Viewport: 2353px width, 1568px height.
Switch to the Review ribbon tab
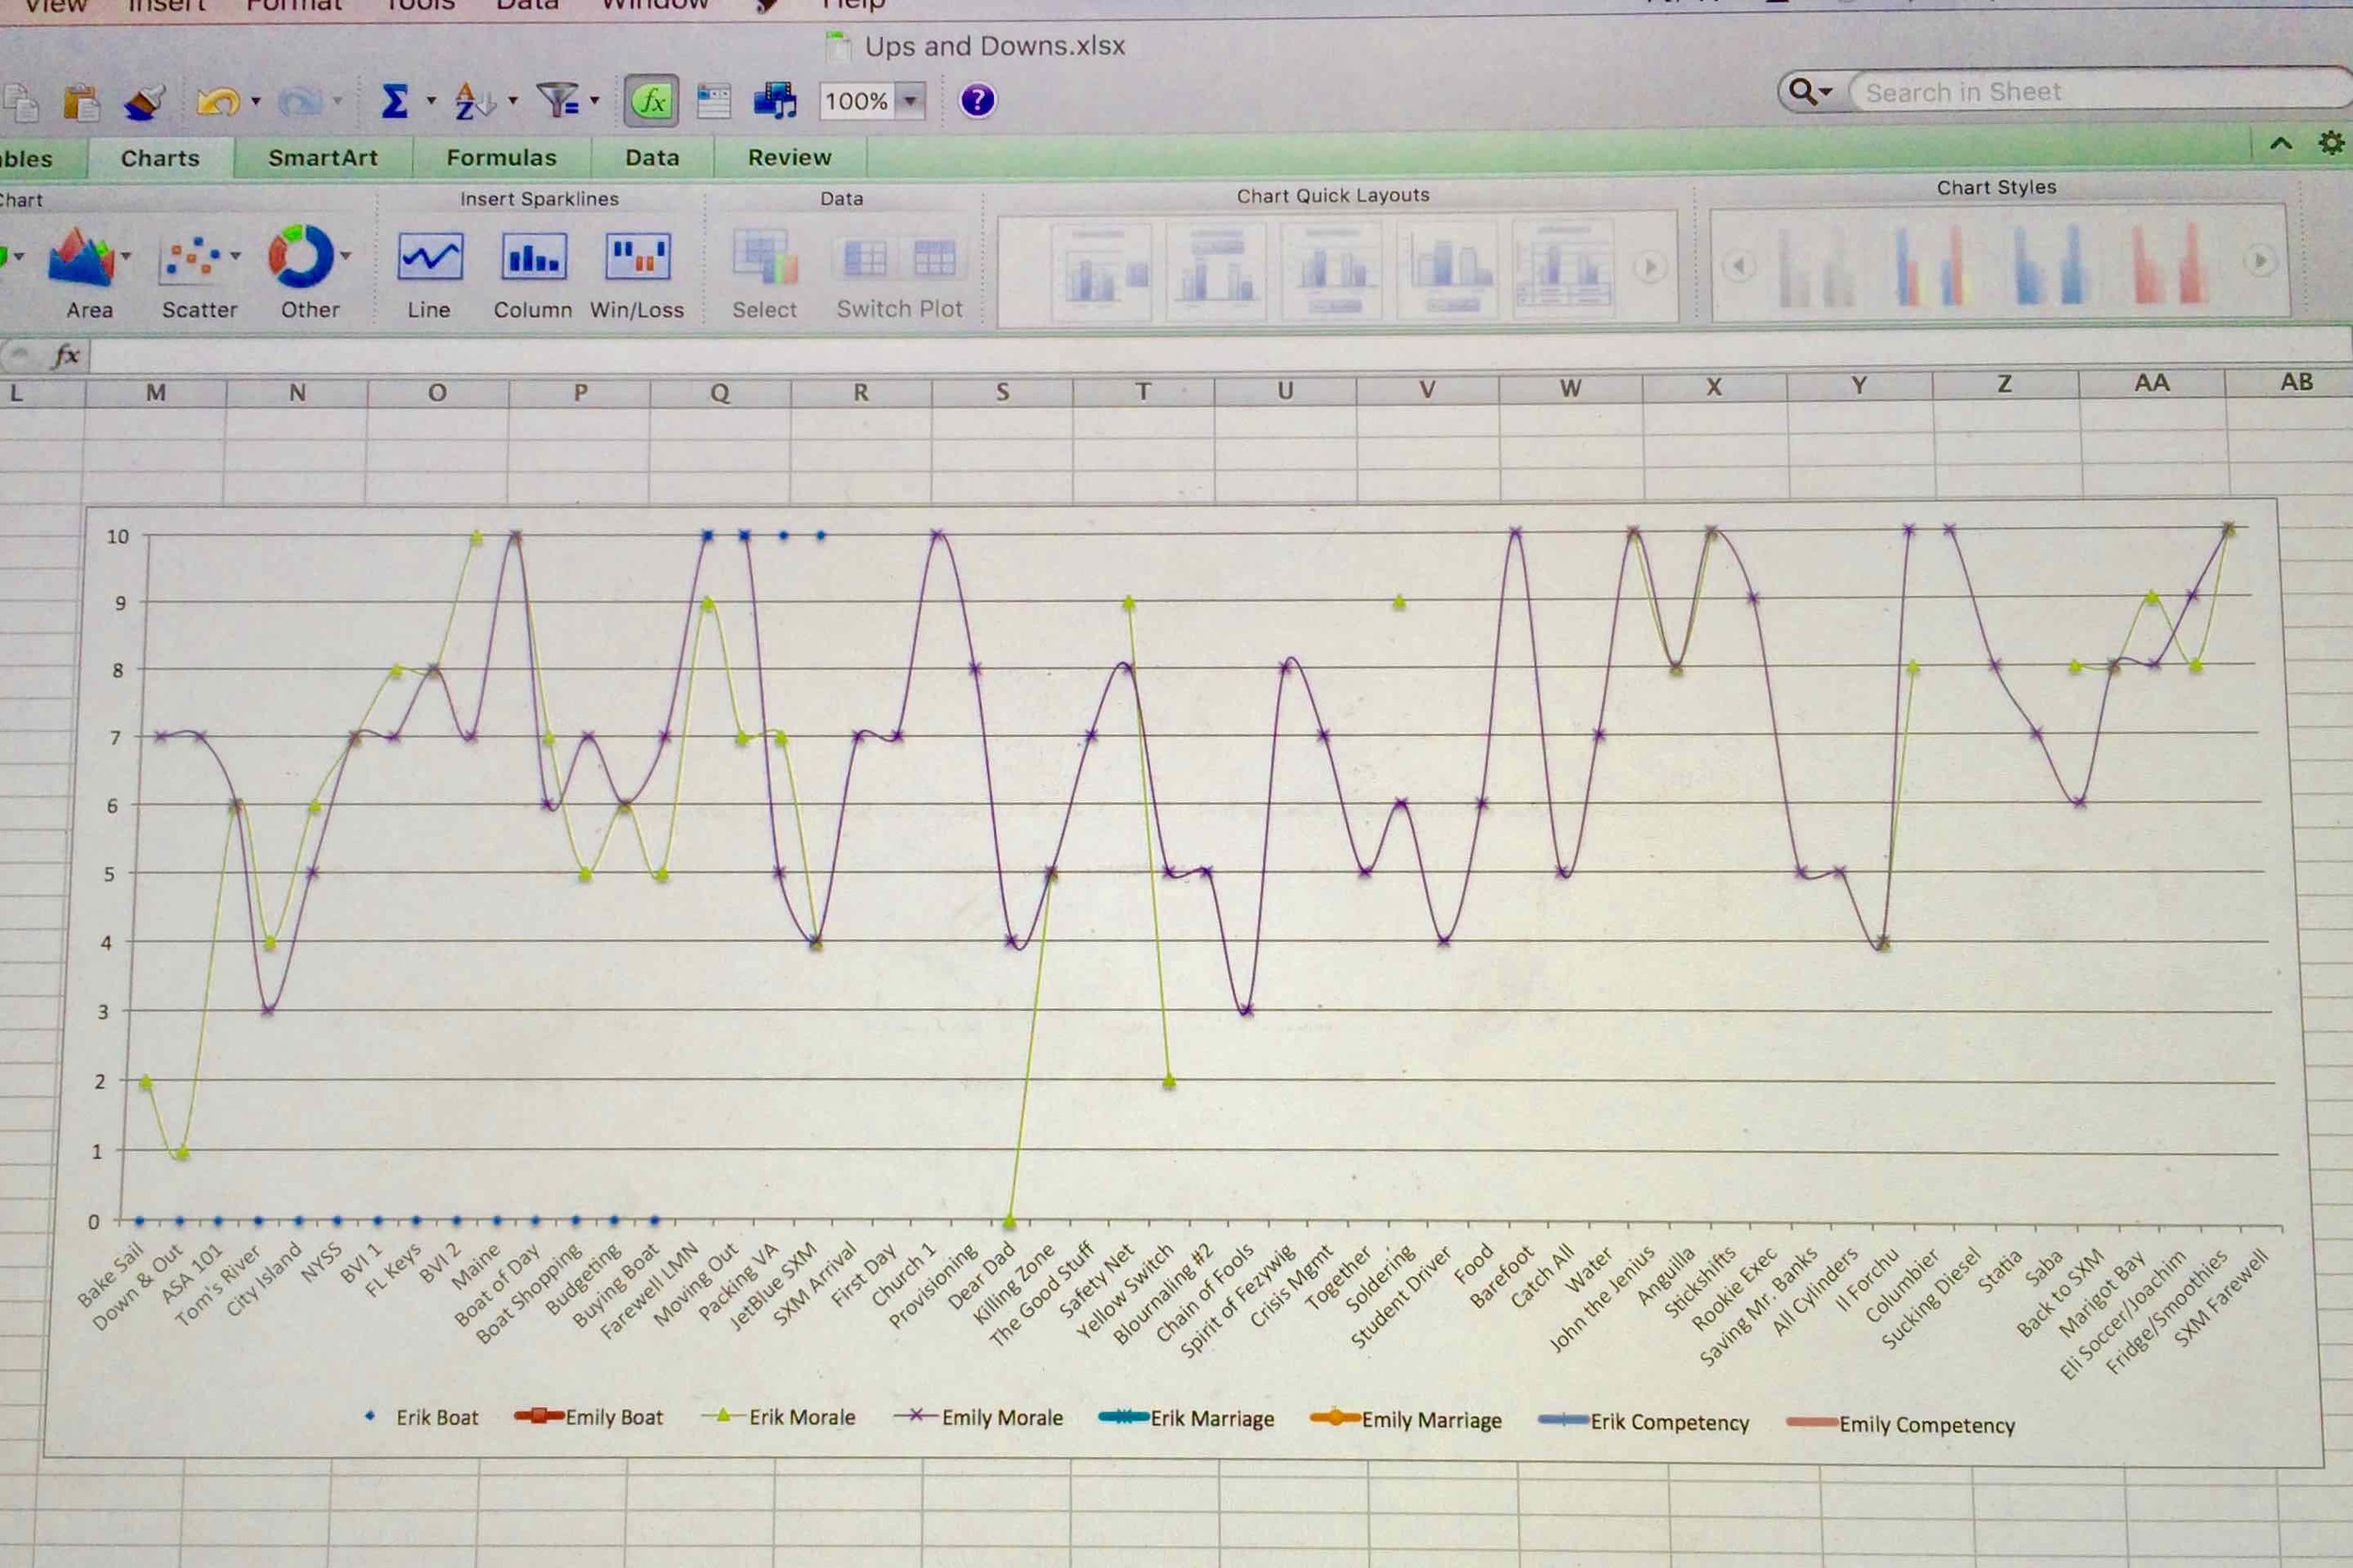coord(790,157)
